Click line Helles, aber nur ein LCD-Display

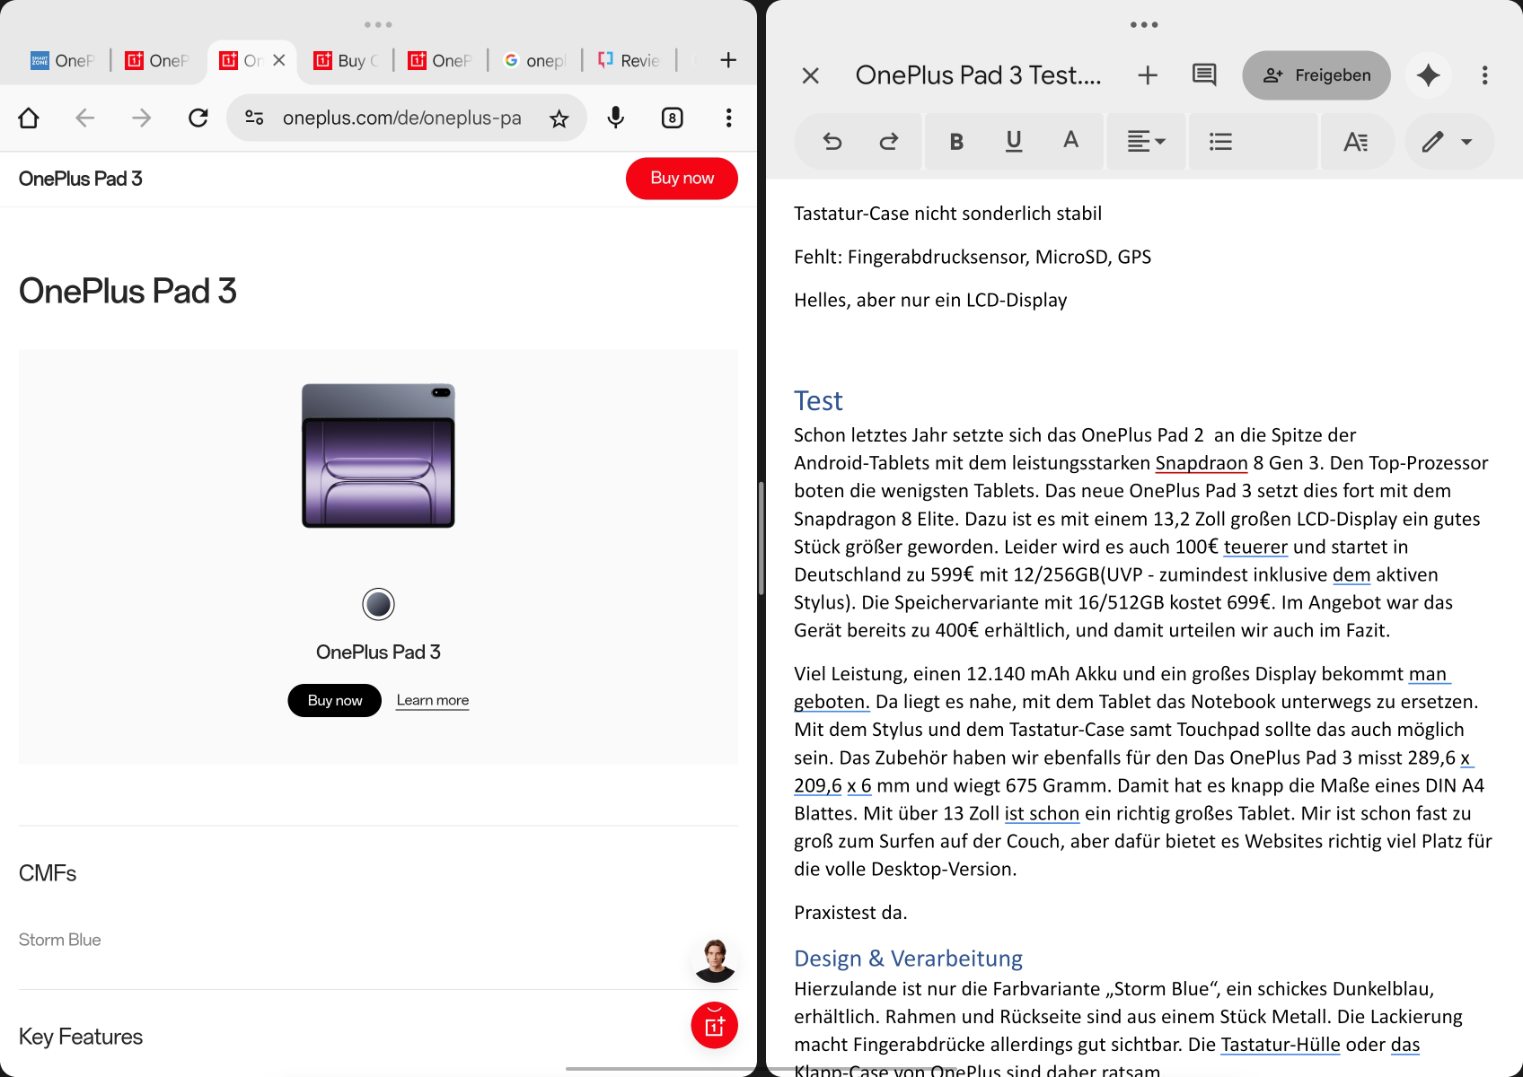coord(930,300)
